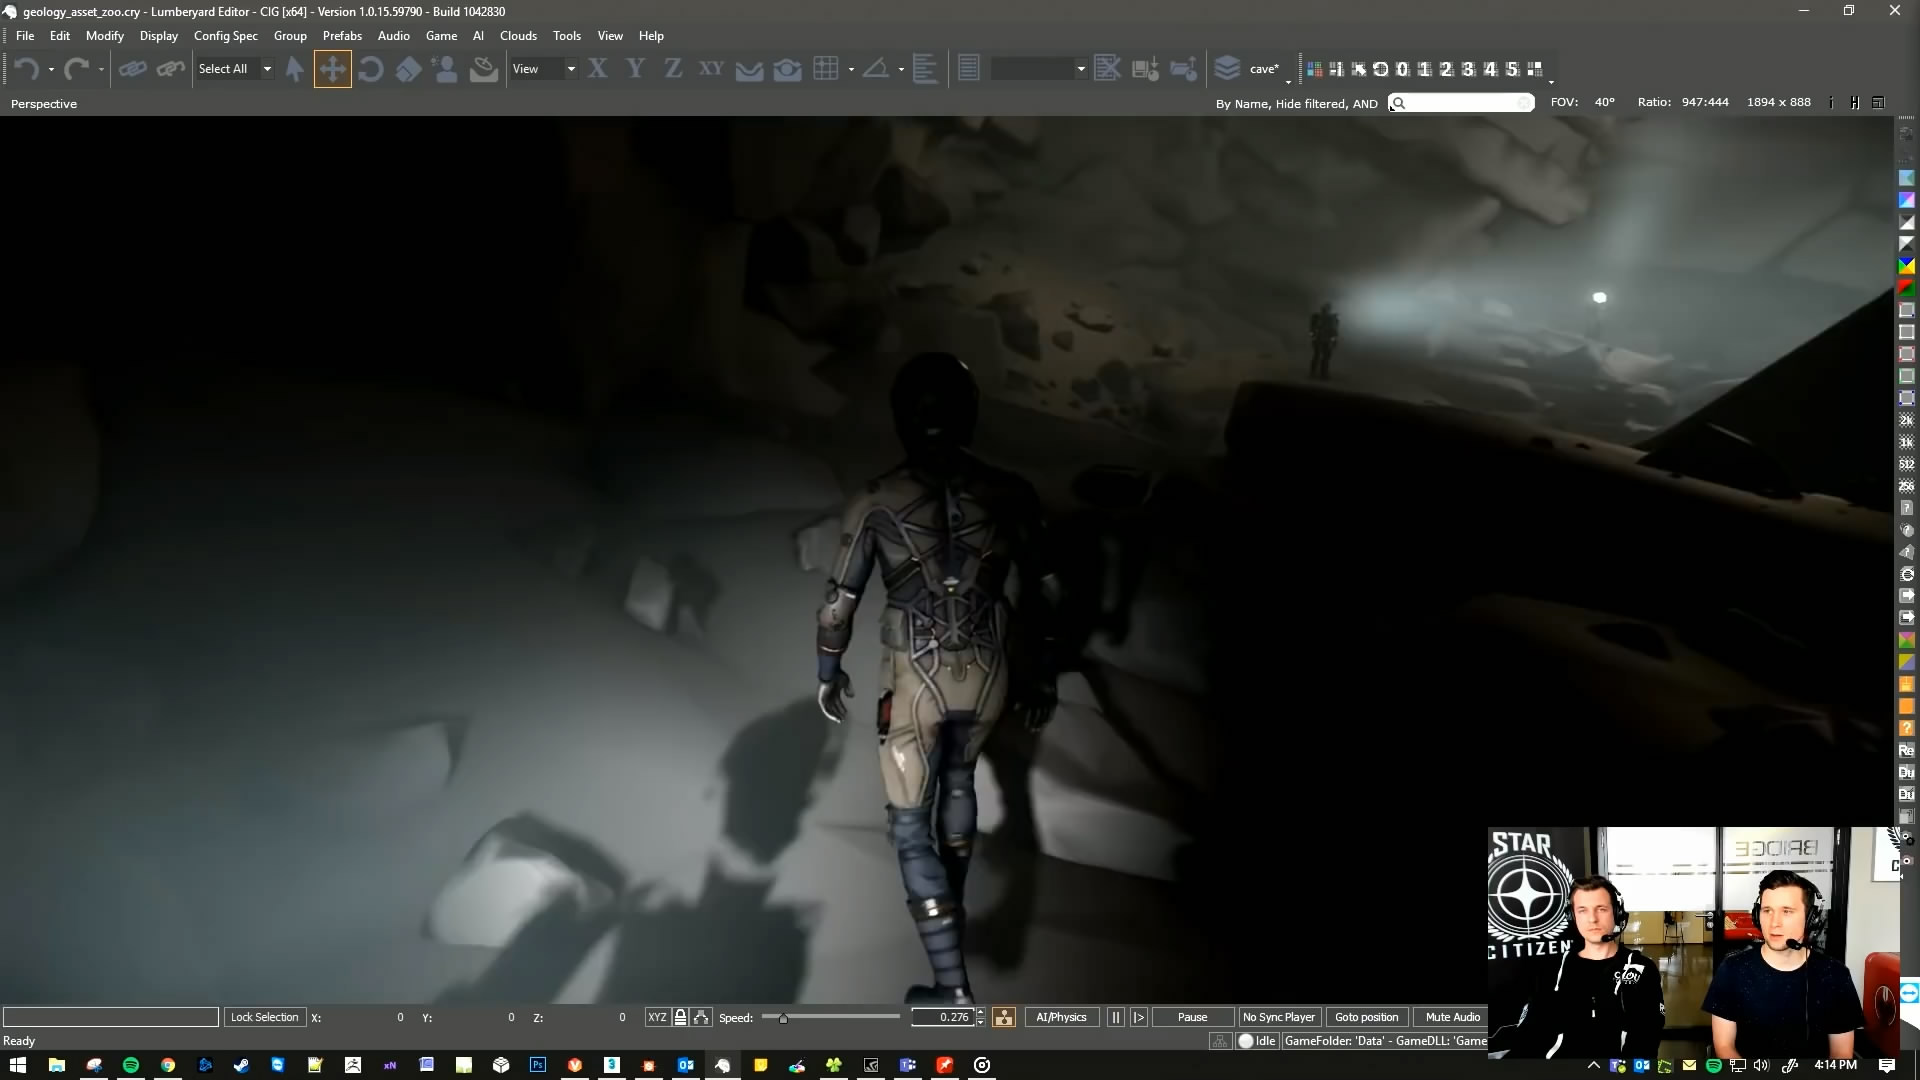1920x1080 pixels.
Task: Click the grid snapping icon
Action: coord(826,69)
